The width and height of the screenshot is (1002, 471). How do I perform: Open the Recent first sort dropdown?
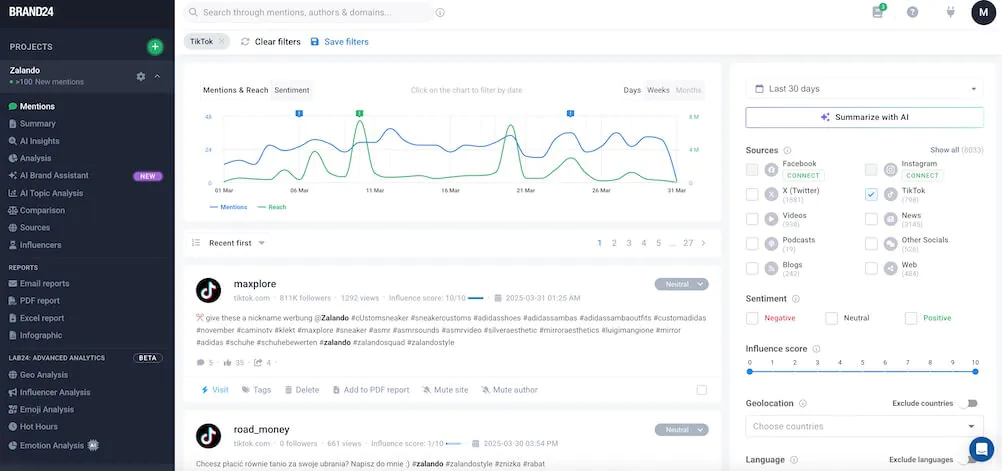point(229,243)
